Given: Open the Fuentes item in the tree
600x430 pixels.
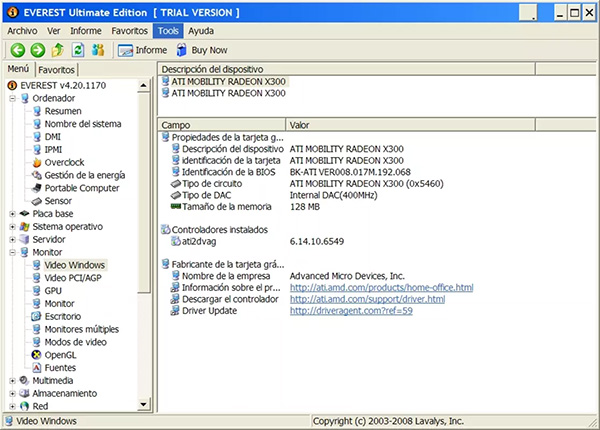Looking at the screenshot, I should pos(60,368).
